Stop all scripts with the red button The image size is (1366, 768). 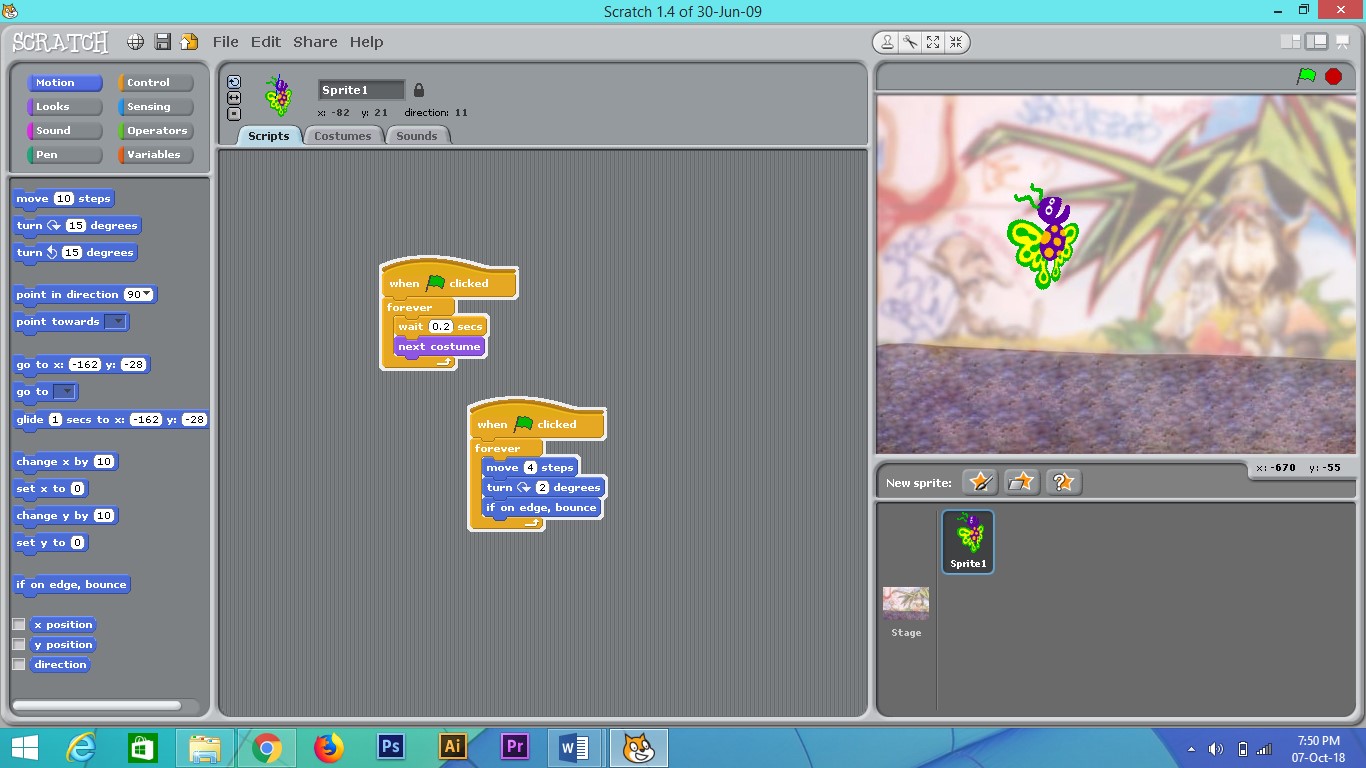(1332, 75)
